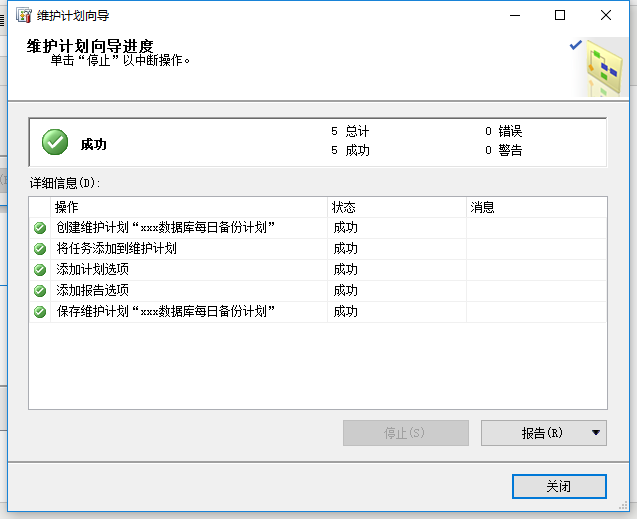Click green check icon beside 保存维护计划 row

(x=40, y=312)
